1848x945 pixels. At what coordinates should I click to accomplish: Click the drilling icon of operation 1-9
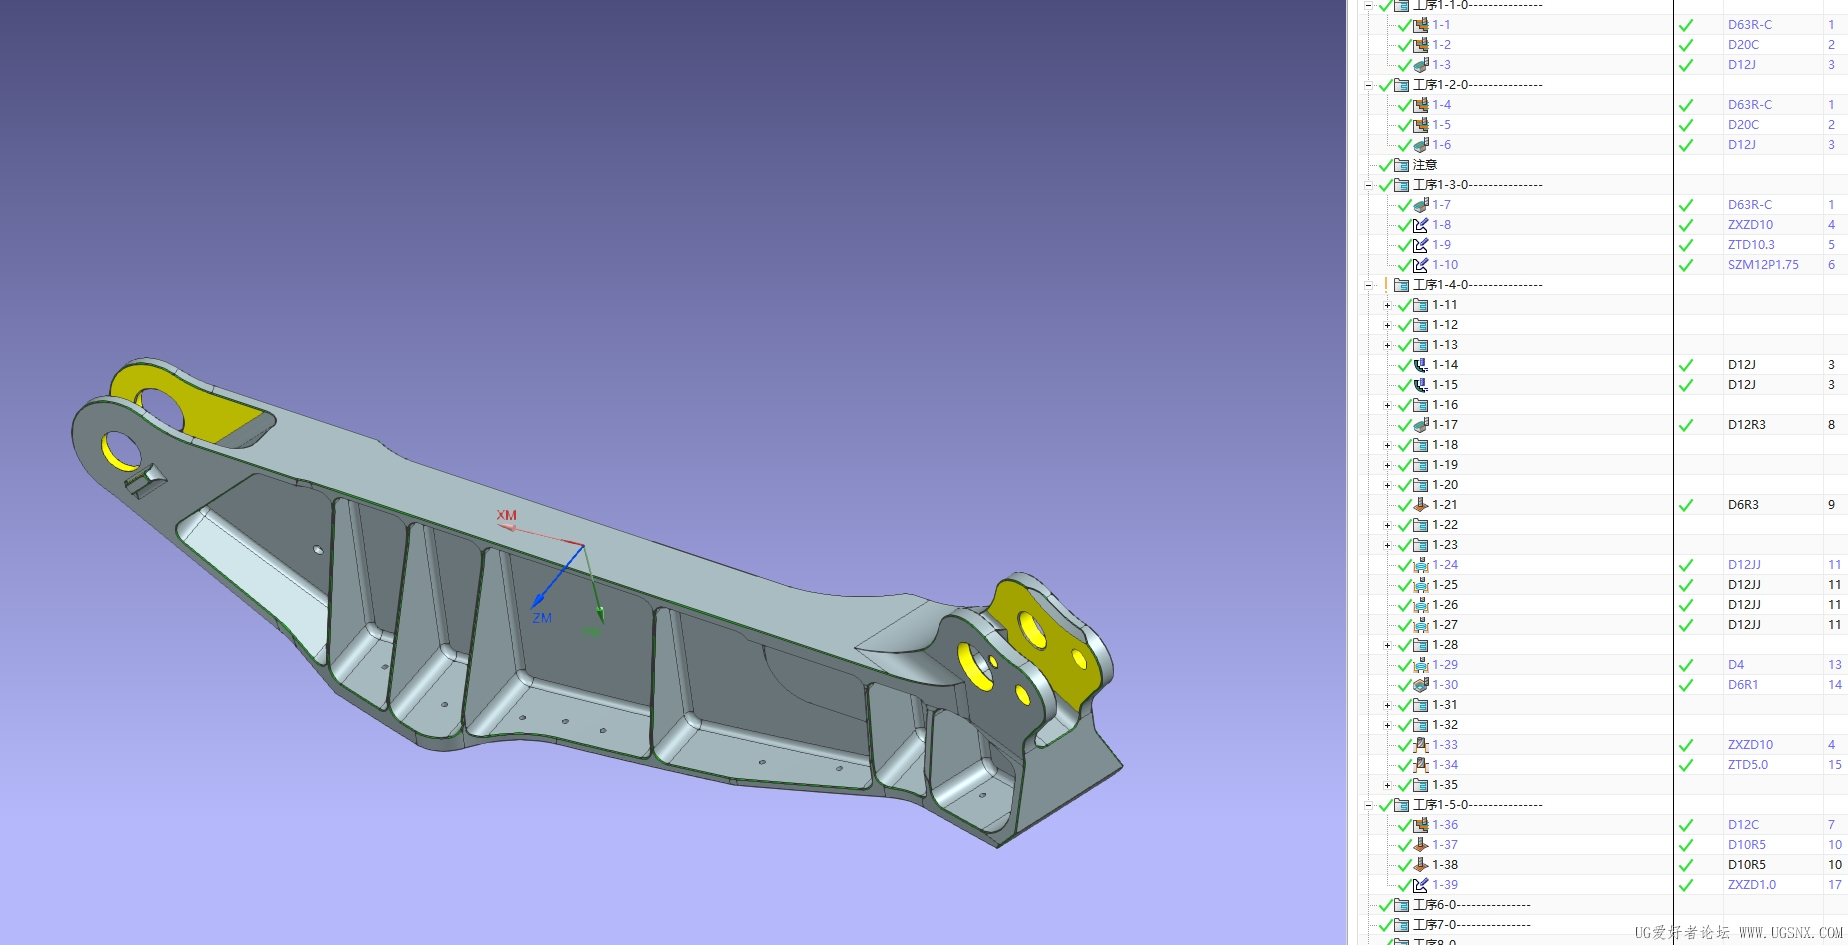point(1420,245)
